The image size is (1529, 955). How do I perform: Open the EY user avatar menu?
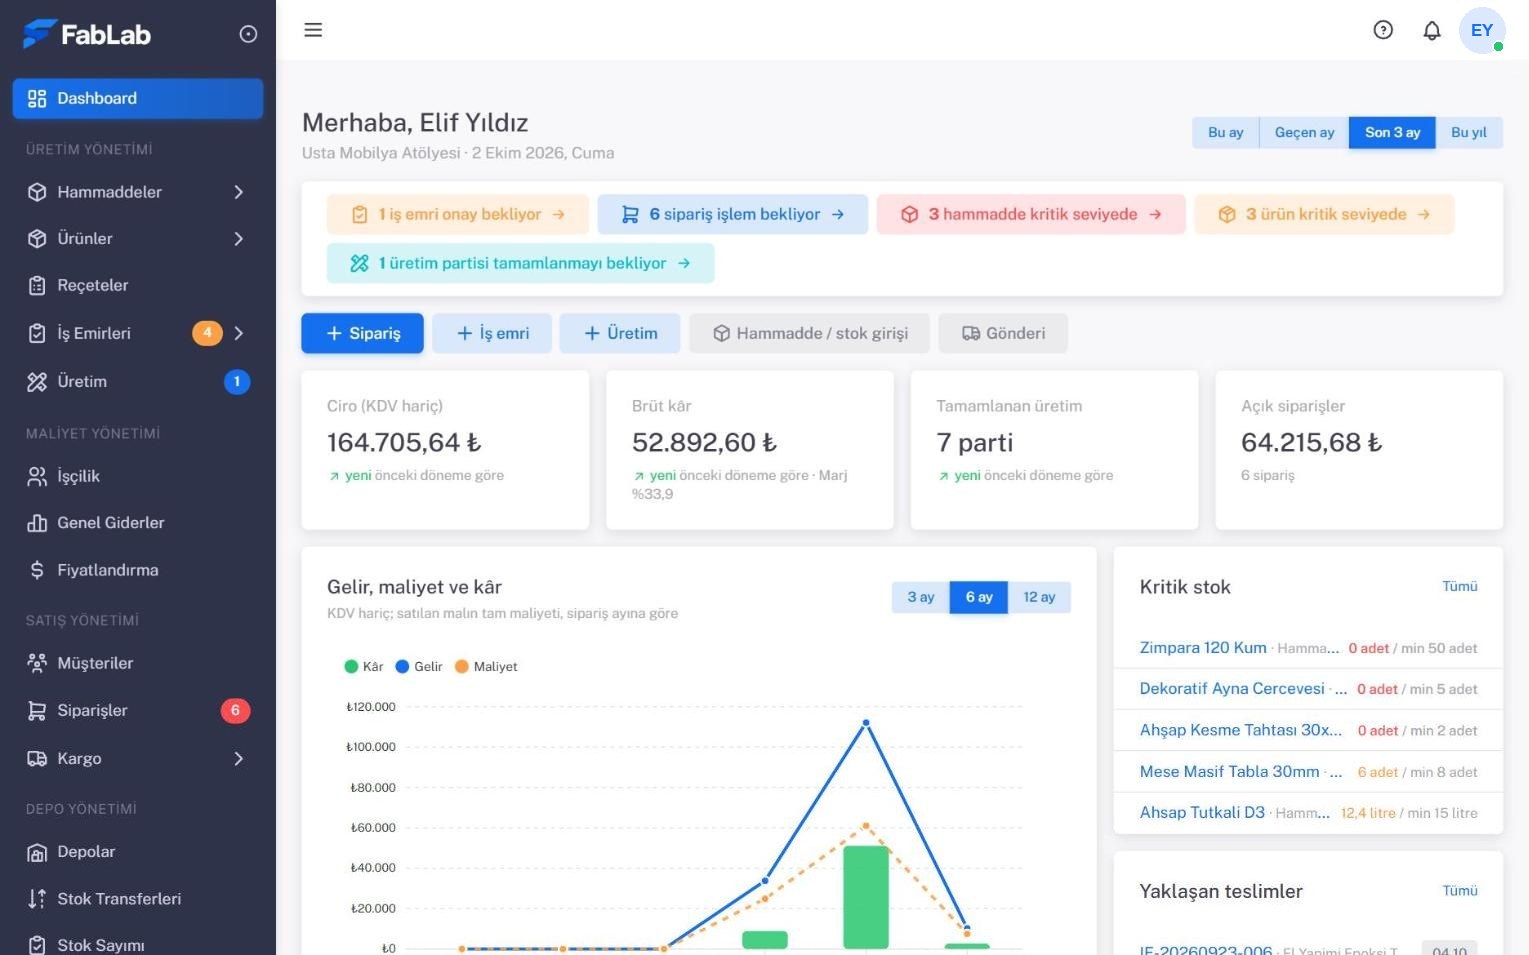(1482, 30)
